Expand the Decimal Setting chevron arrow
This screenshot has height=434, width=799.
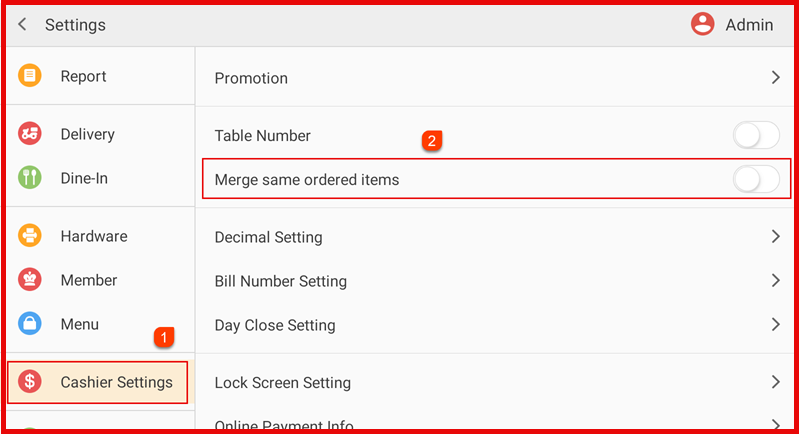[x=775, y=237]
